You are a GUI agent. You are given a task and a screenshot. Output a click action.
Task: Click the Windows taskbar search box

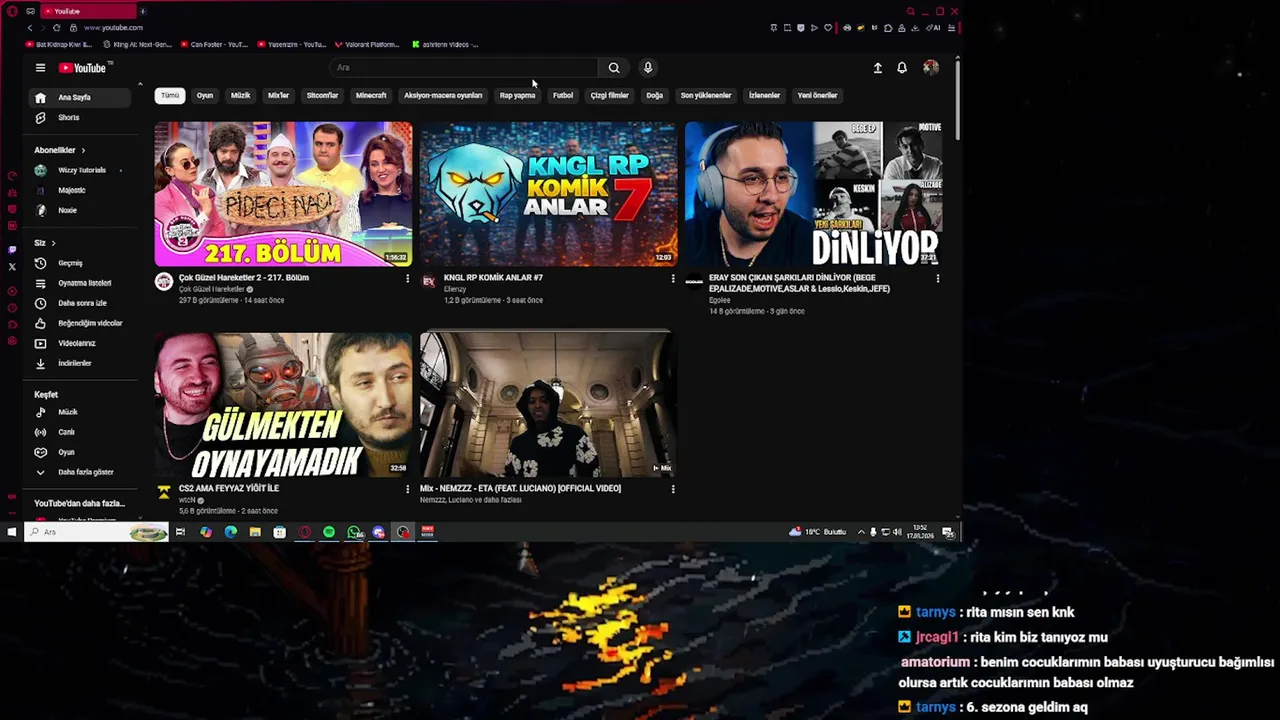point(96,532)
